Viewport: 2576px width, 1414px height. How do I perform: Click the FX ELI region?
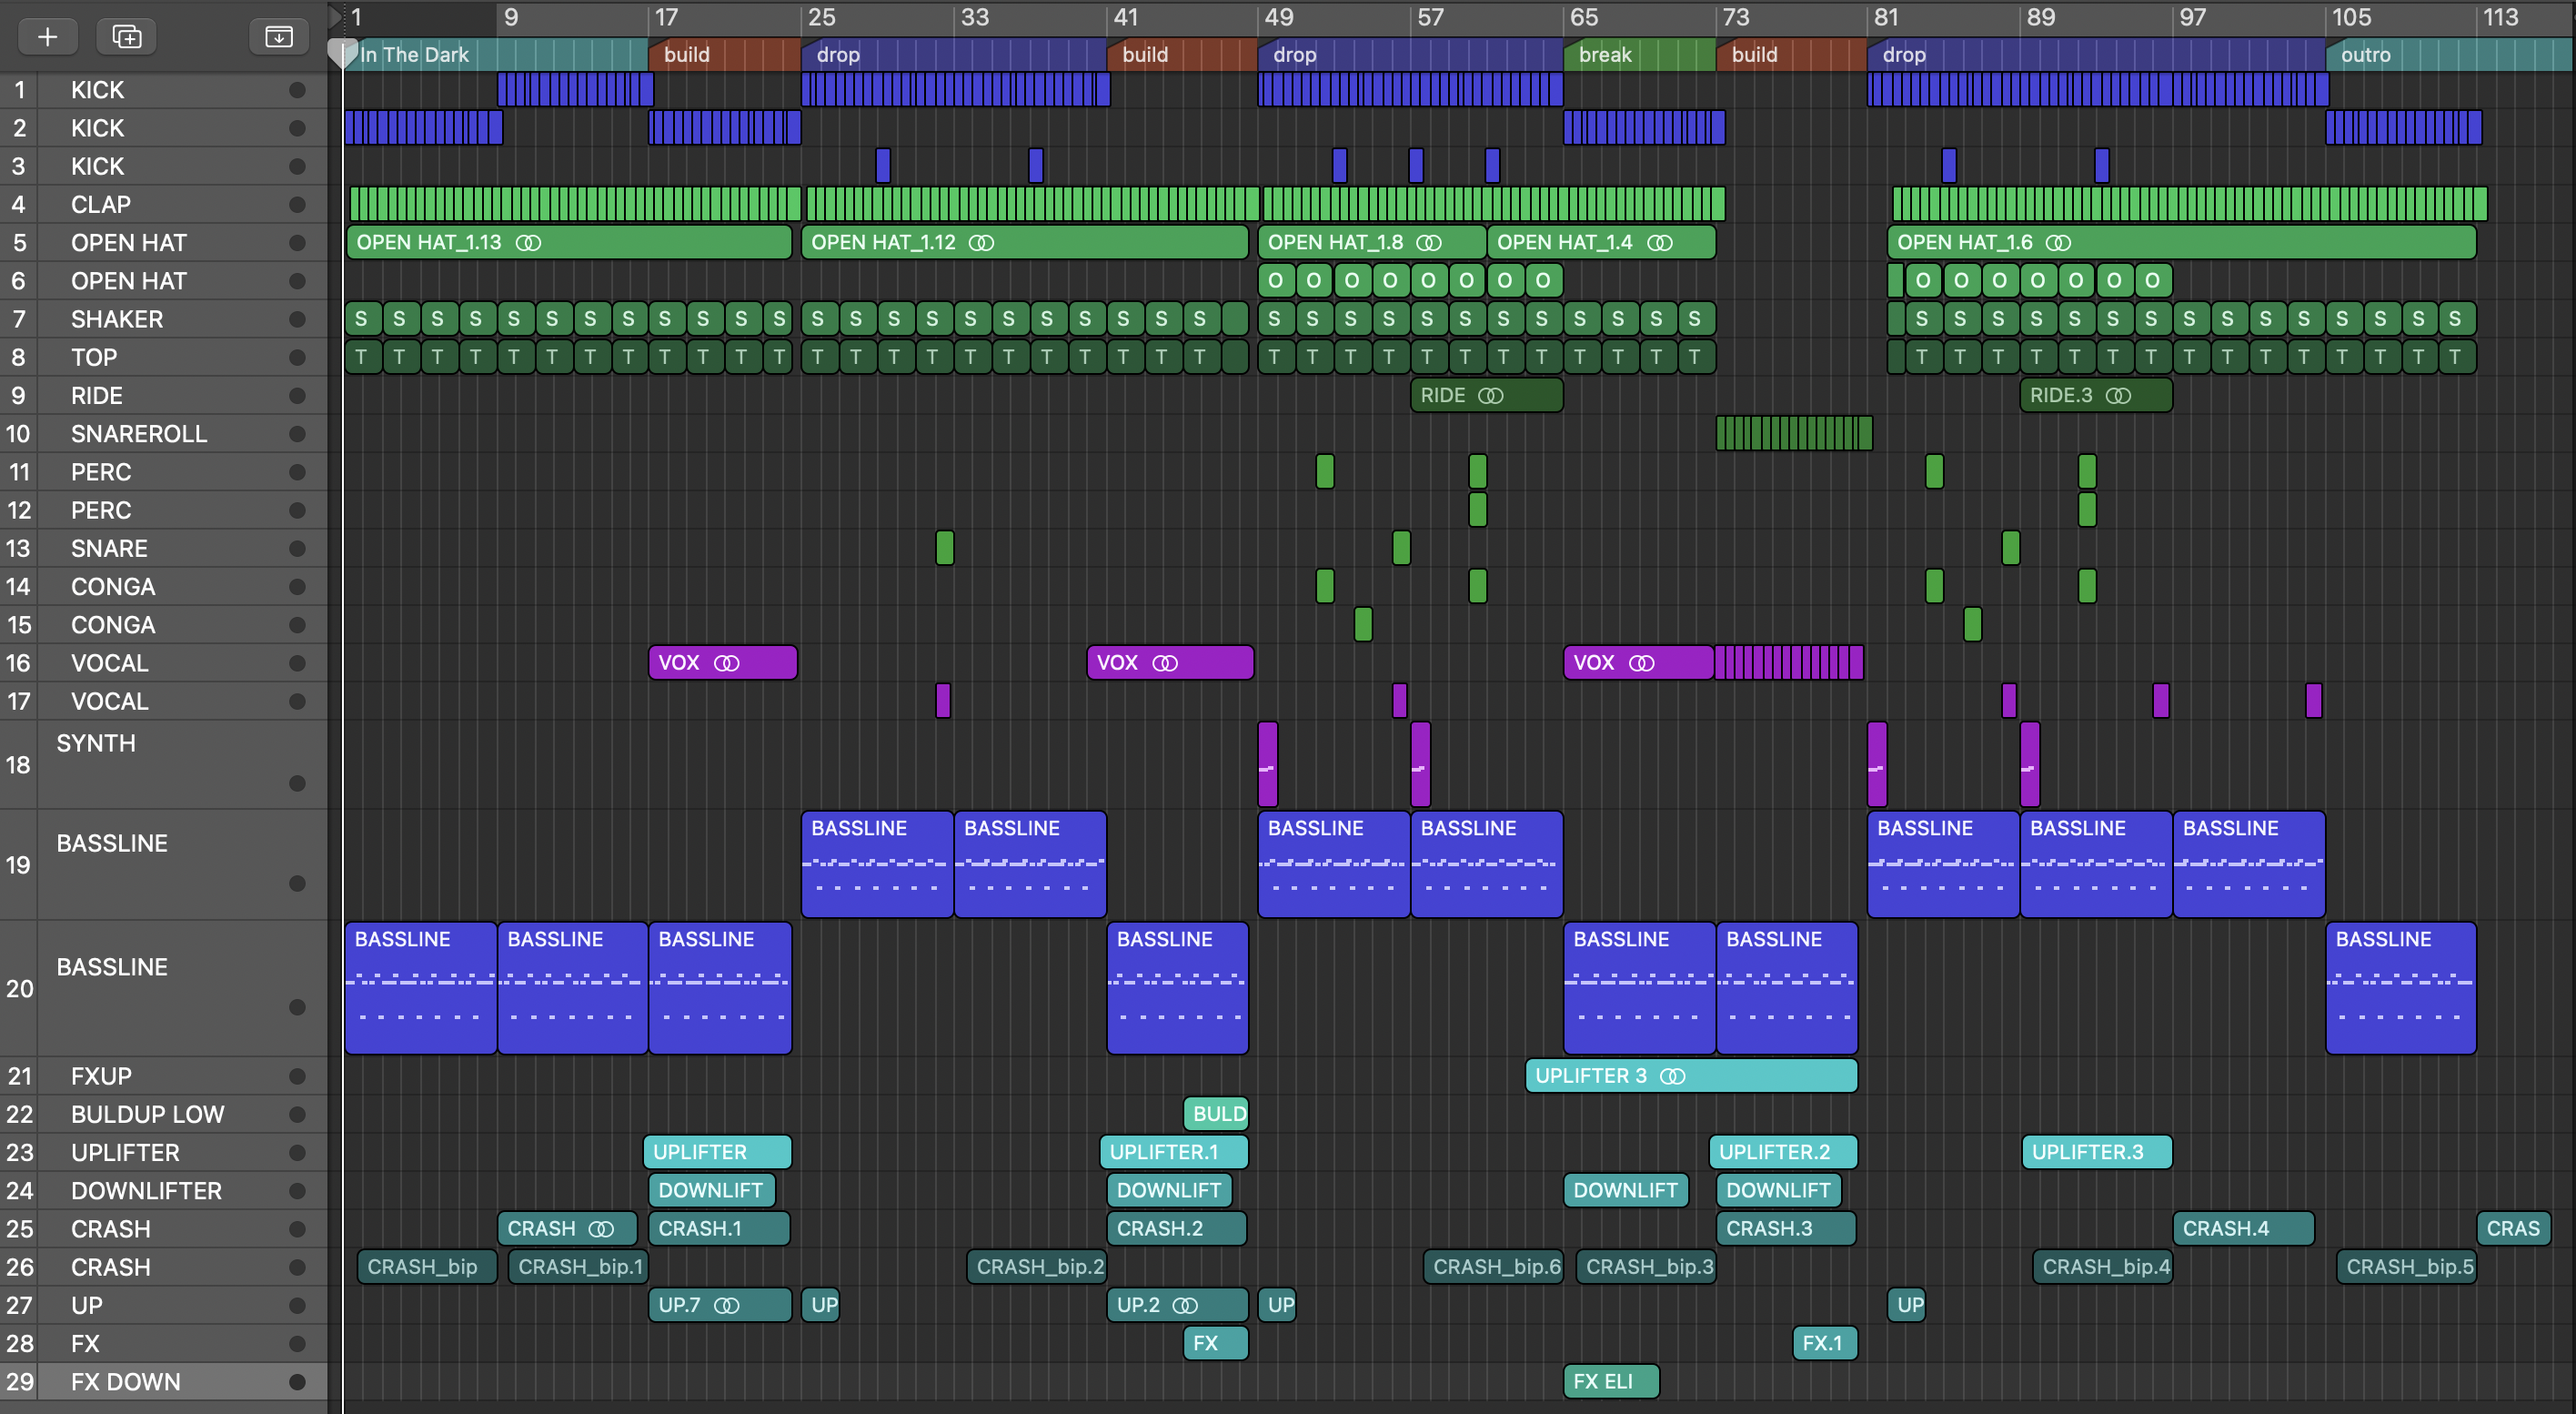point(1610,1382)
